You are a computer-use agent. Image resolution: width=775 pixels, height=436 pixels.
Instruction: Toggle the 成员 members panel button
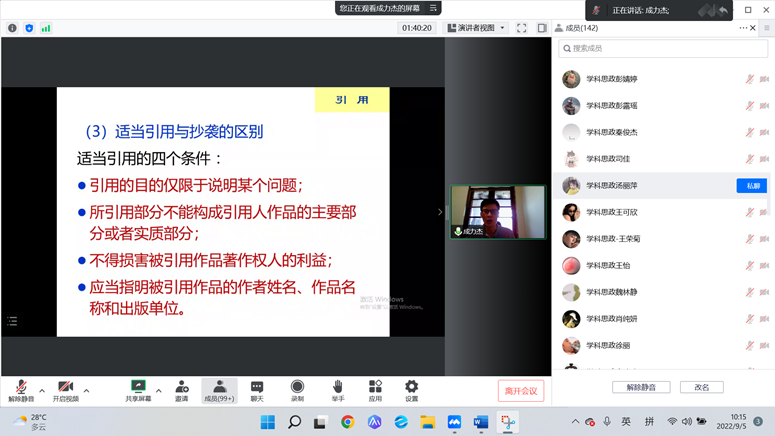click(219, 389)
